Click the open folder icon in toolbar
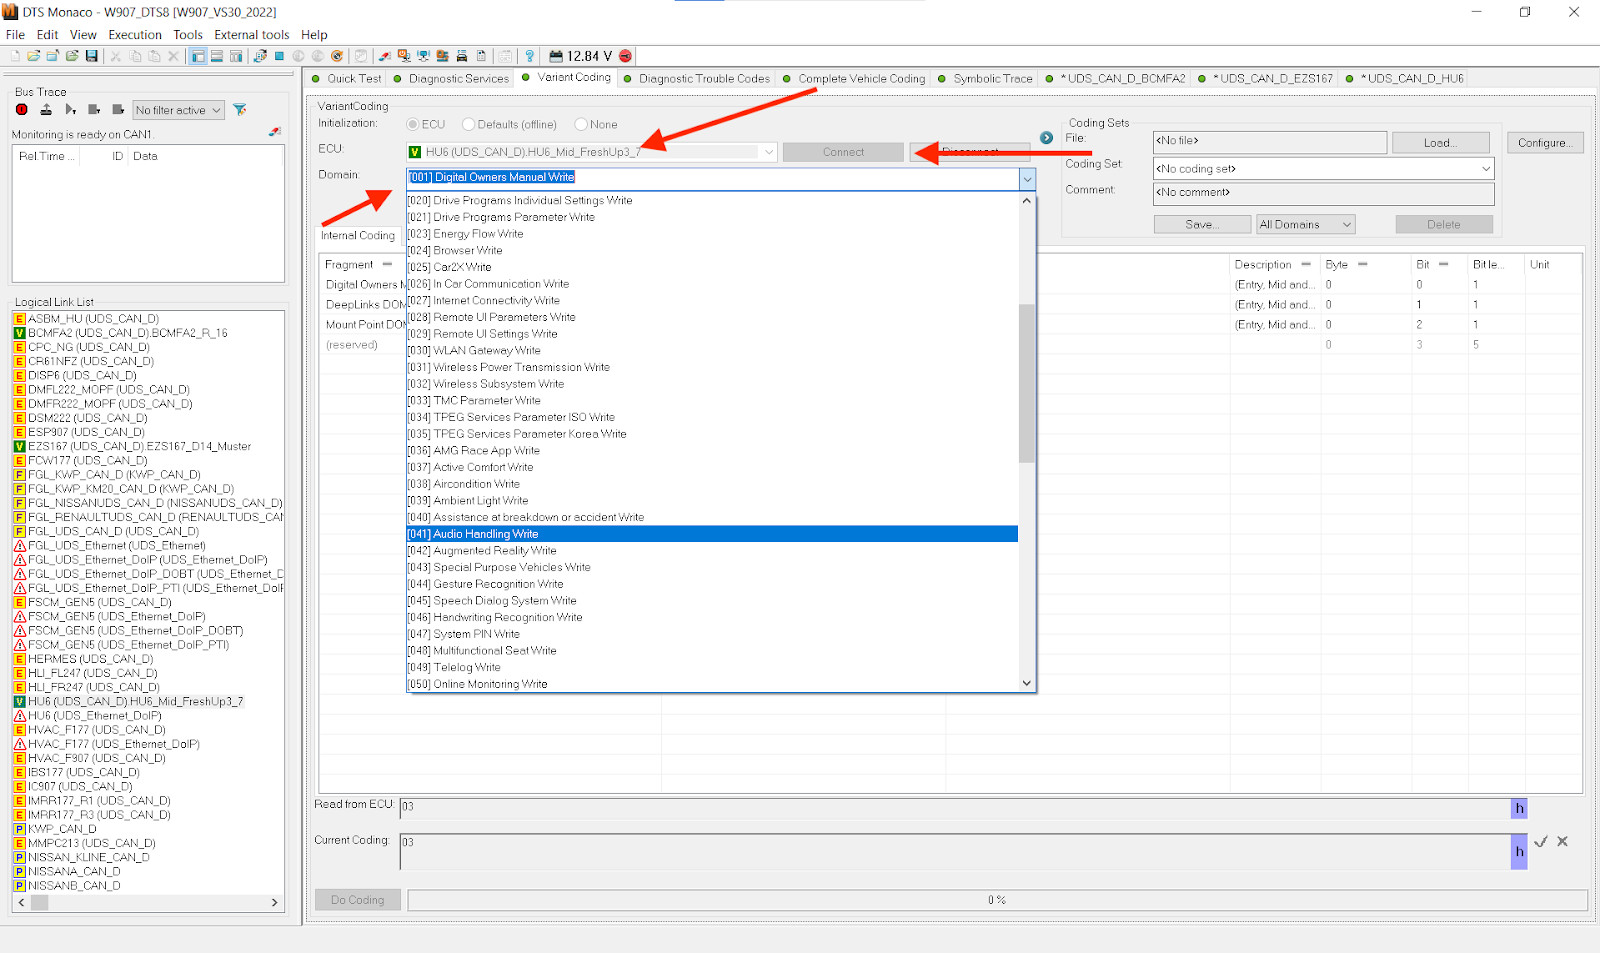The height and width of the screenshot is (953, 1600). coord(34,56)
